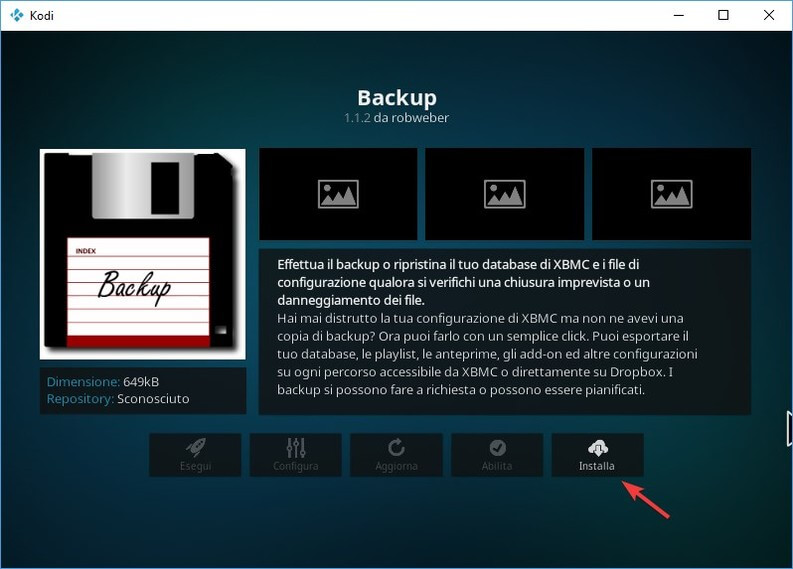Click the version text 1.1.2 da robweber
Screen dimensions: 793x569
pyautogui.click(x=396, y=118)
